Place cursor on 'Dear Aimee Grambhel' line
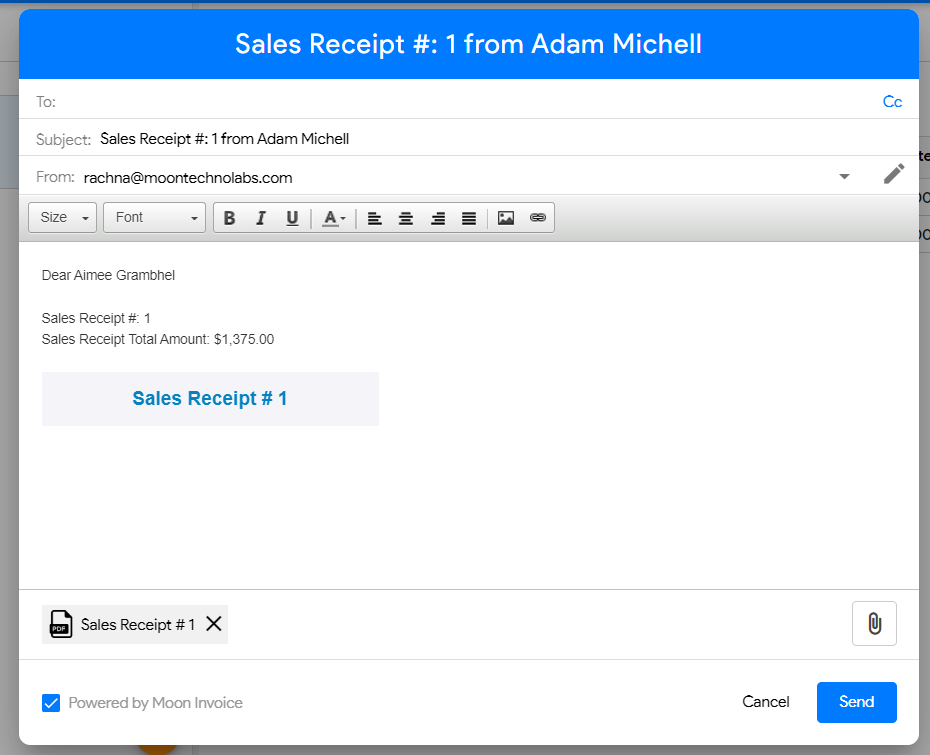Viewport: 930px width, 755px height. tap(108, 275)
